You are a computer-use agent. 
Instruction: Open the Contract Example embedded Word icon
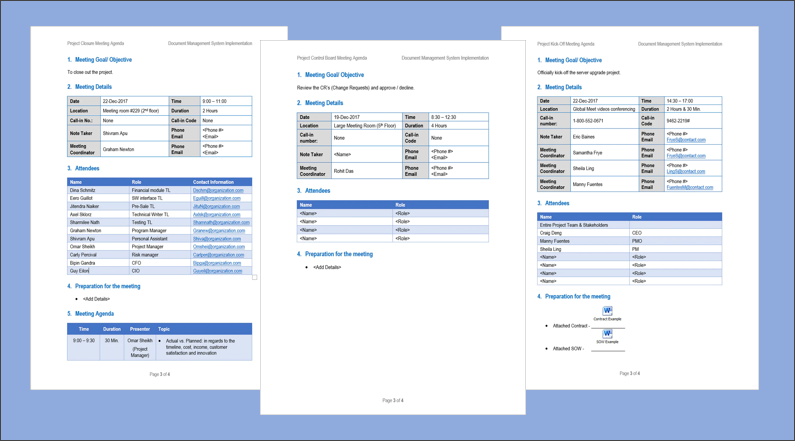pos(607,312)
